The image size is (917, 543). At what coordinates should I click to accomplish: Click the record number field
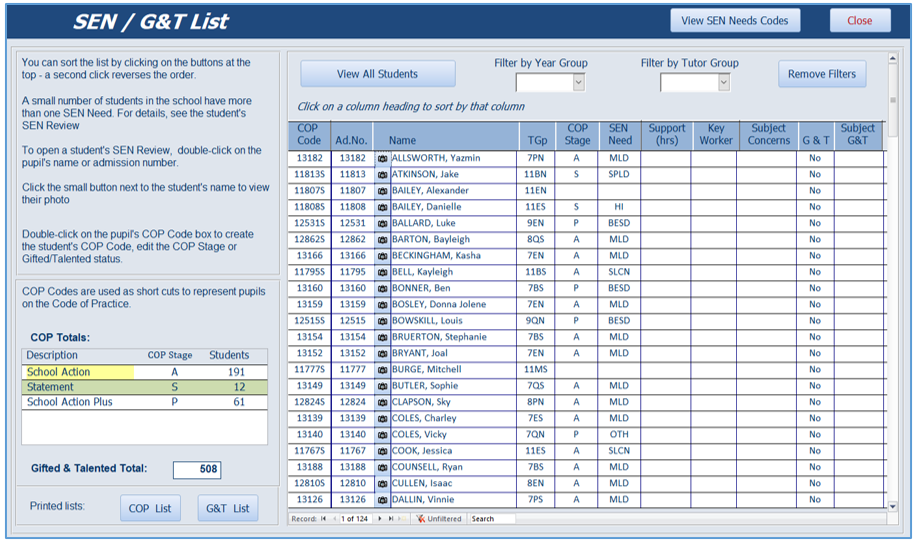354,519
